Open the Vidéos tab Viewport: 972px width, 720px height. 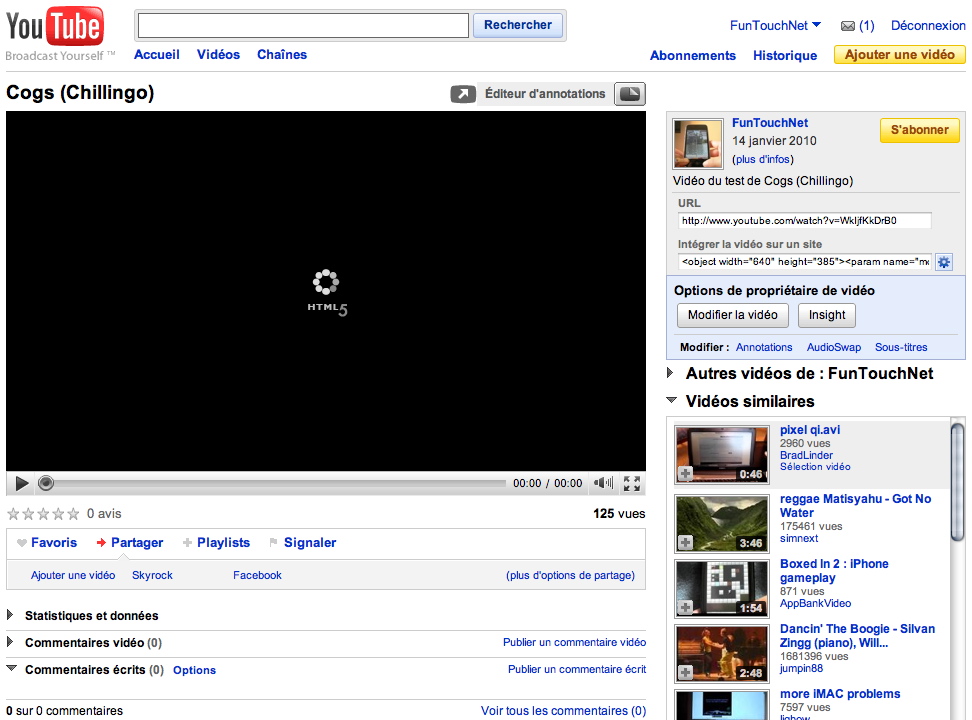[x=218, y=55]
